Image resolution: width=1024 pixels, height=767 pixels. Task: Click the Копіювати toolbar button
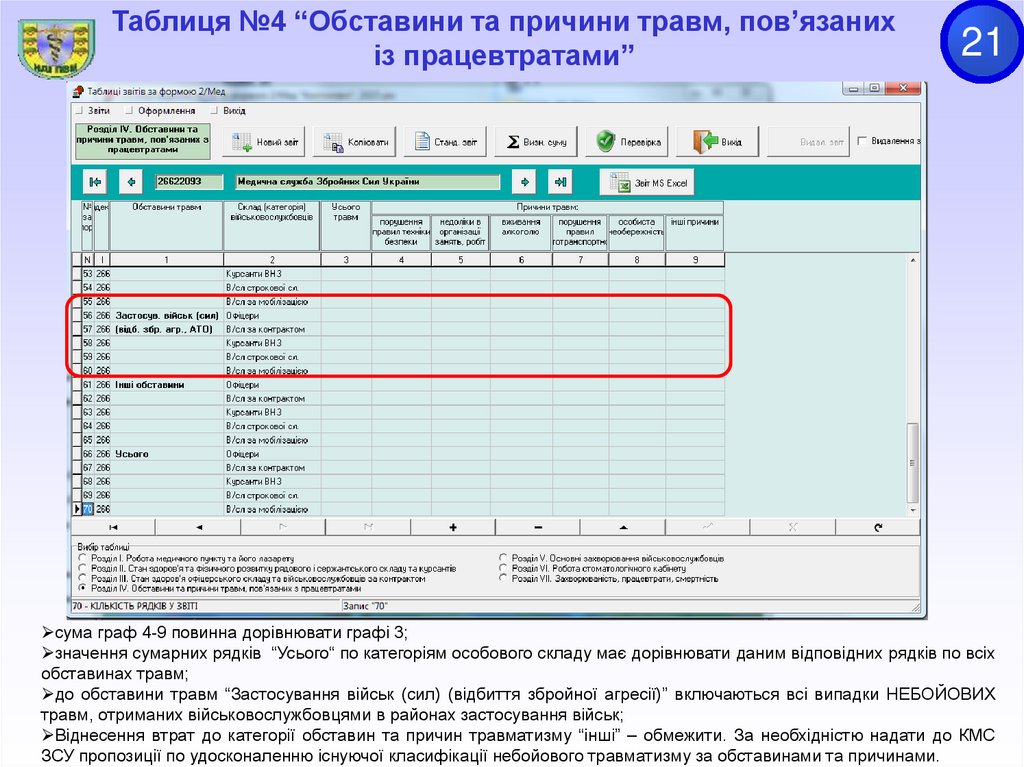pos(355,142)
